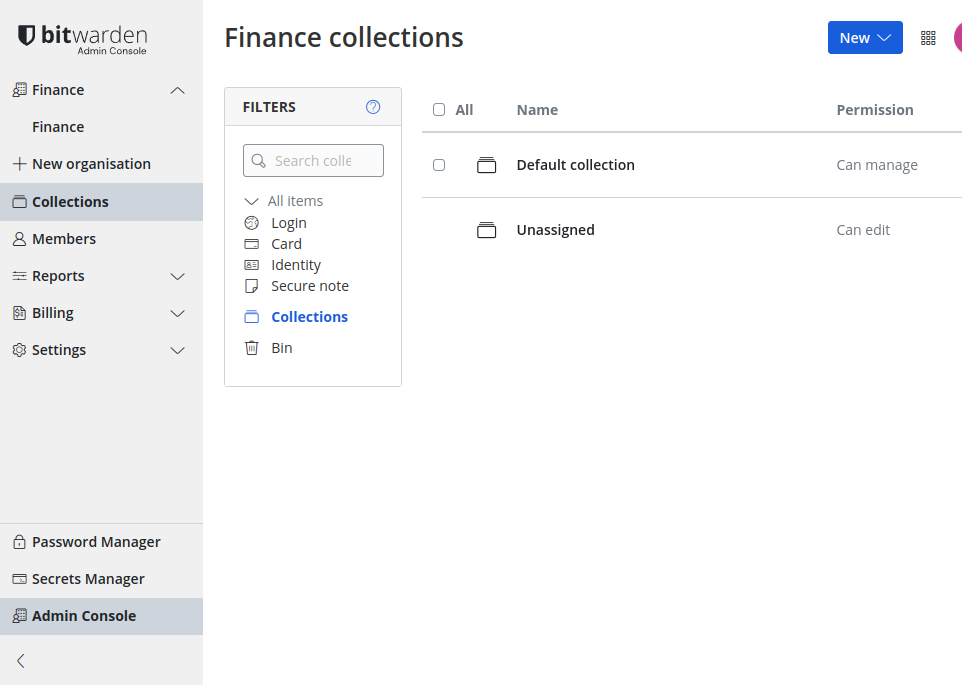Open the New dropdown button
This screenshot has height=685, width=962.
[865, 37]
